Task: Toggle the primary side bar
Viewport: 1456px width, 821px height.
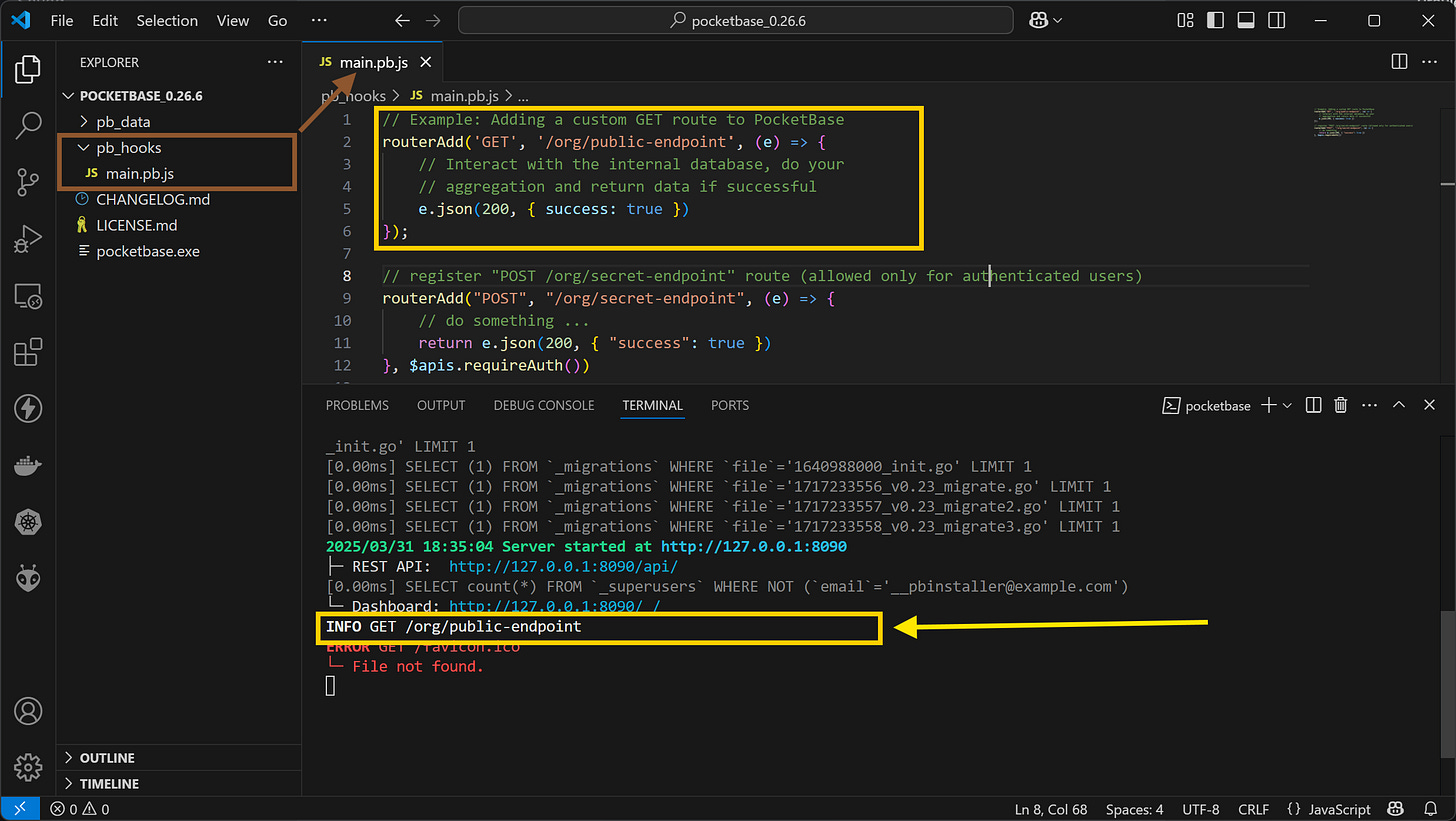Action: [x=1215, y=20]
